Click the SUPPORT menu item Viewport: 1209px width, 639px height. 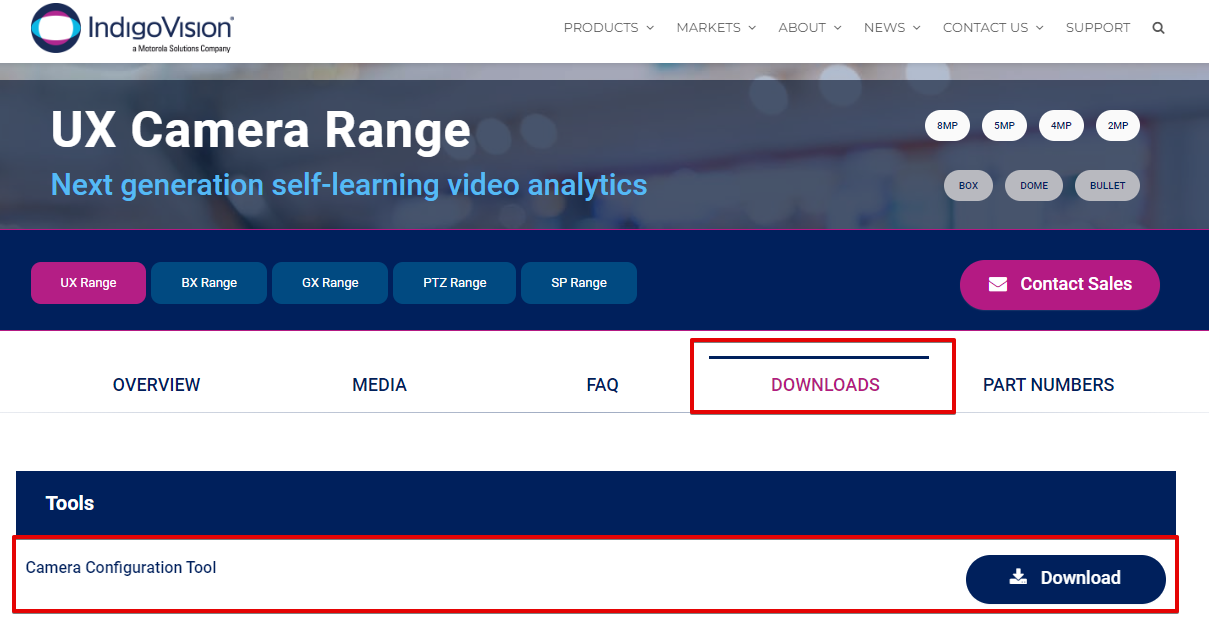point(1098,27)
